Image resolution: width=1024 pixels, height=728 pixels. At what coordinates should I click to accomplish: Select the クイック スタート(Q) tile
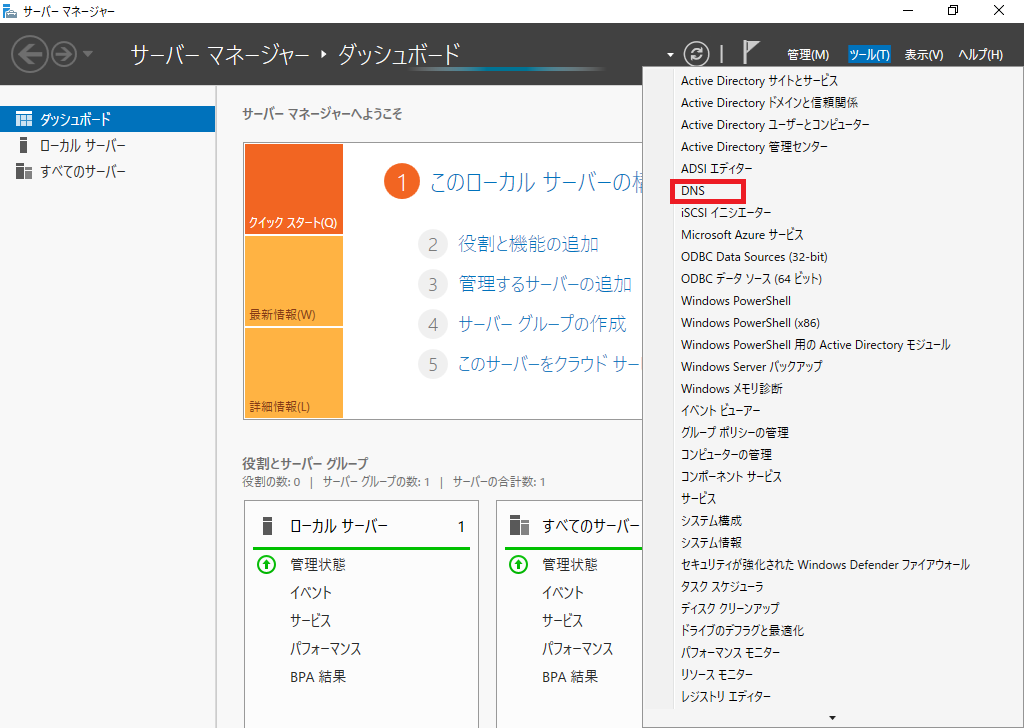coord(294,189)
